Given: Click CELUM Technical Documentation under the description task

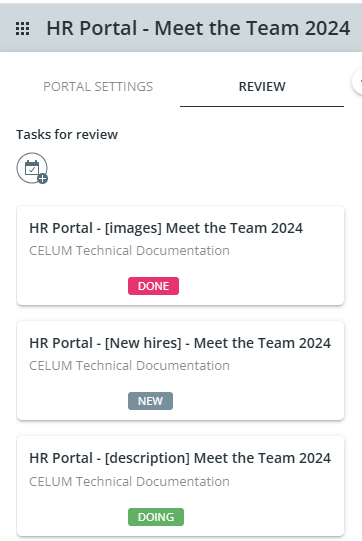Looking at the screenshot, I should coord(129,481).
